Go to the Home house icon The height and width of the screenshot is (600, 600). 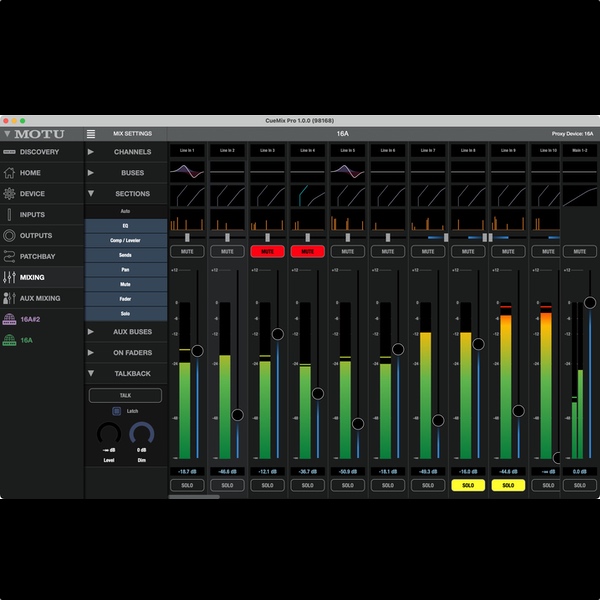(x=9, y=173)
